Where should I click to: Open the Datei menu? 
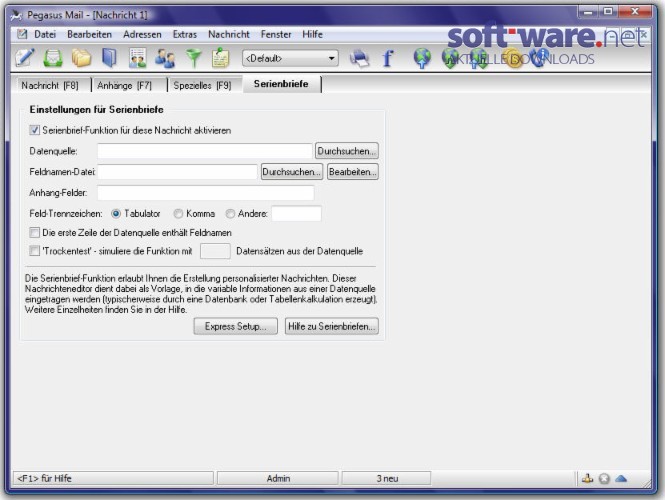pyautogui.click(x=45, y=34)
